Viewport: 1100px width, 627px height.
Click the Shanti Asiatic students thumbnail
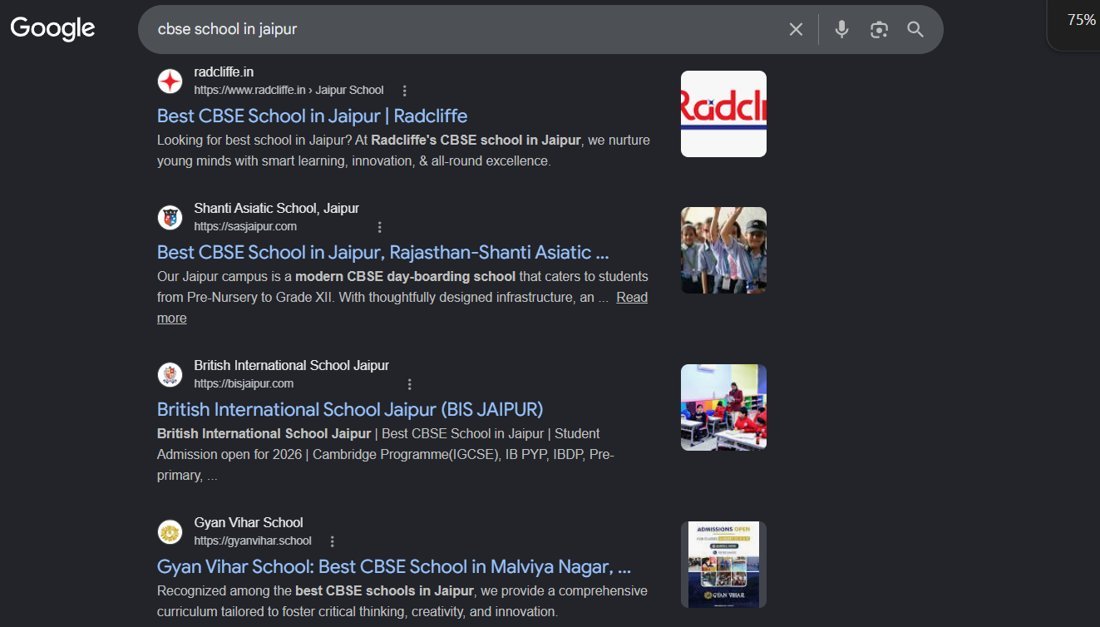[x=723, y=250]
